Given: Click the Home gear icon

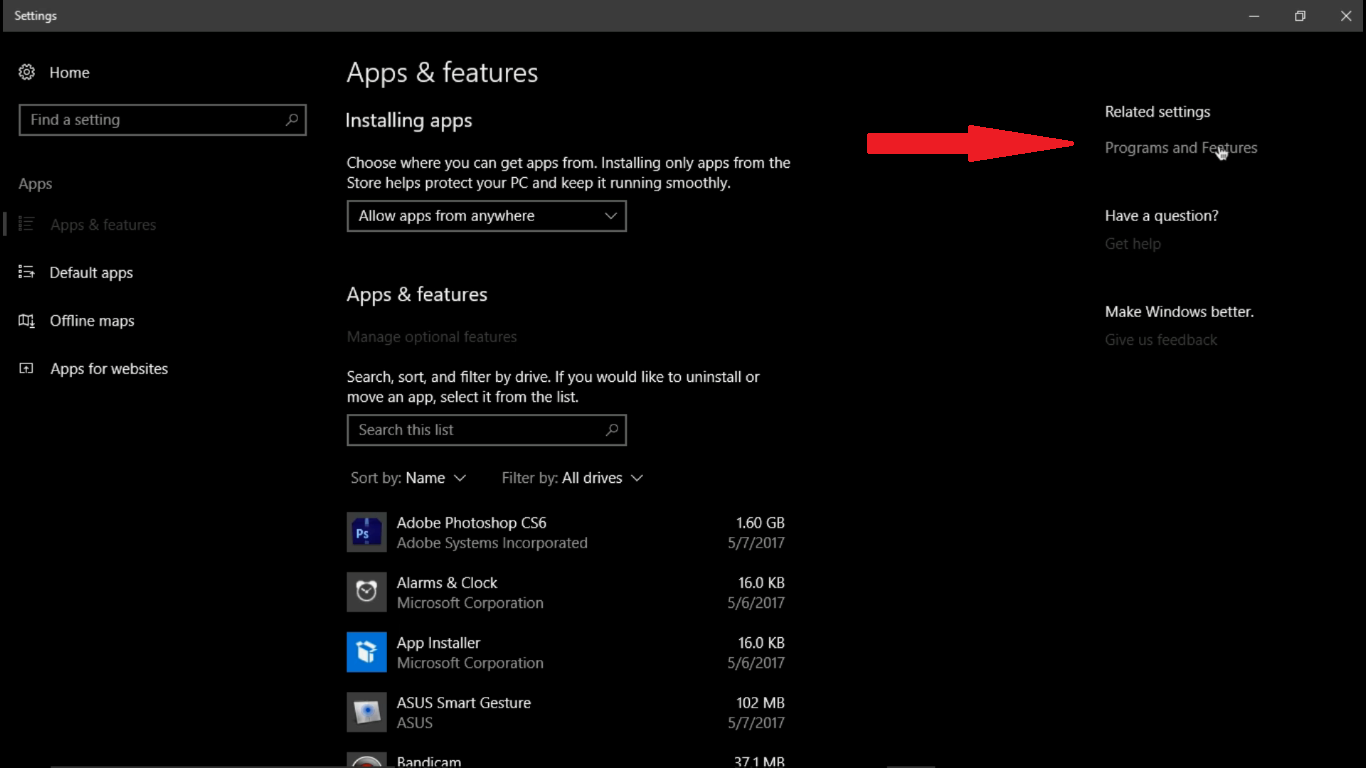Looking at the screenshot, I should (27, 72).
